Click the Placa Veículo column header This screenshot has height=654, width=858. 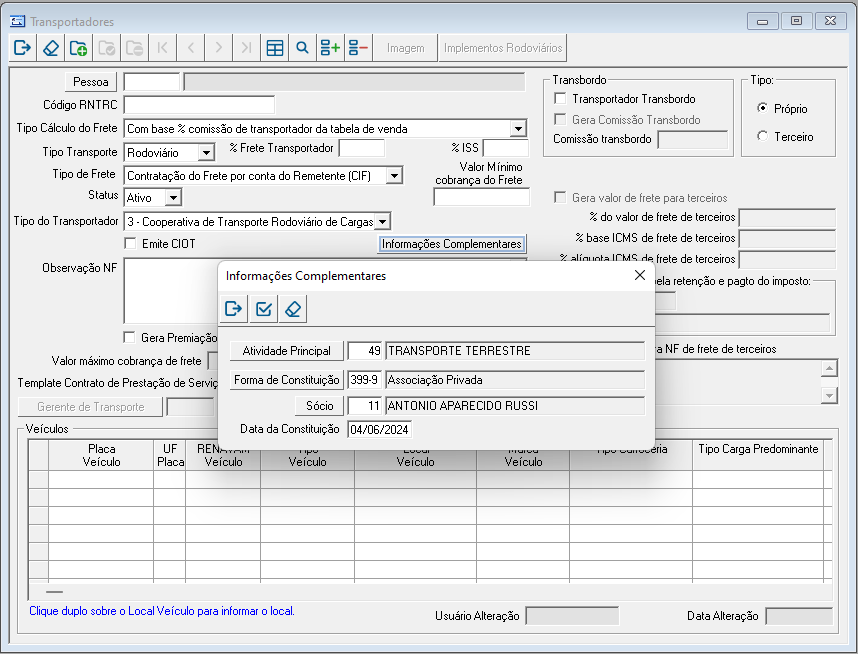tap(101, 455)
